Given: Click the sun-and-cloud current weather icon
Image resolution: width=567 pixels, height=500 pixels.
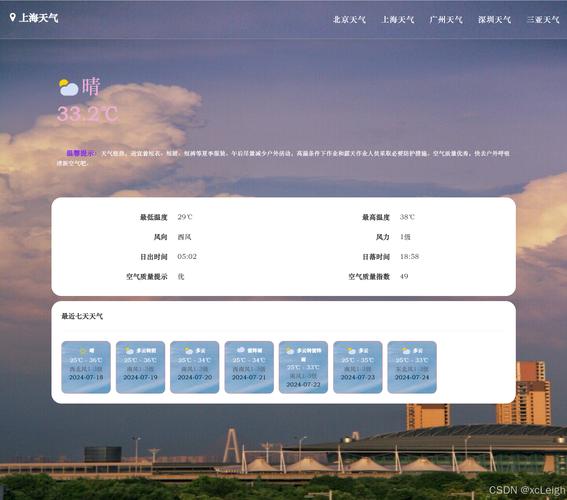Looking at the screenshot, I should pos(68,87).
